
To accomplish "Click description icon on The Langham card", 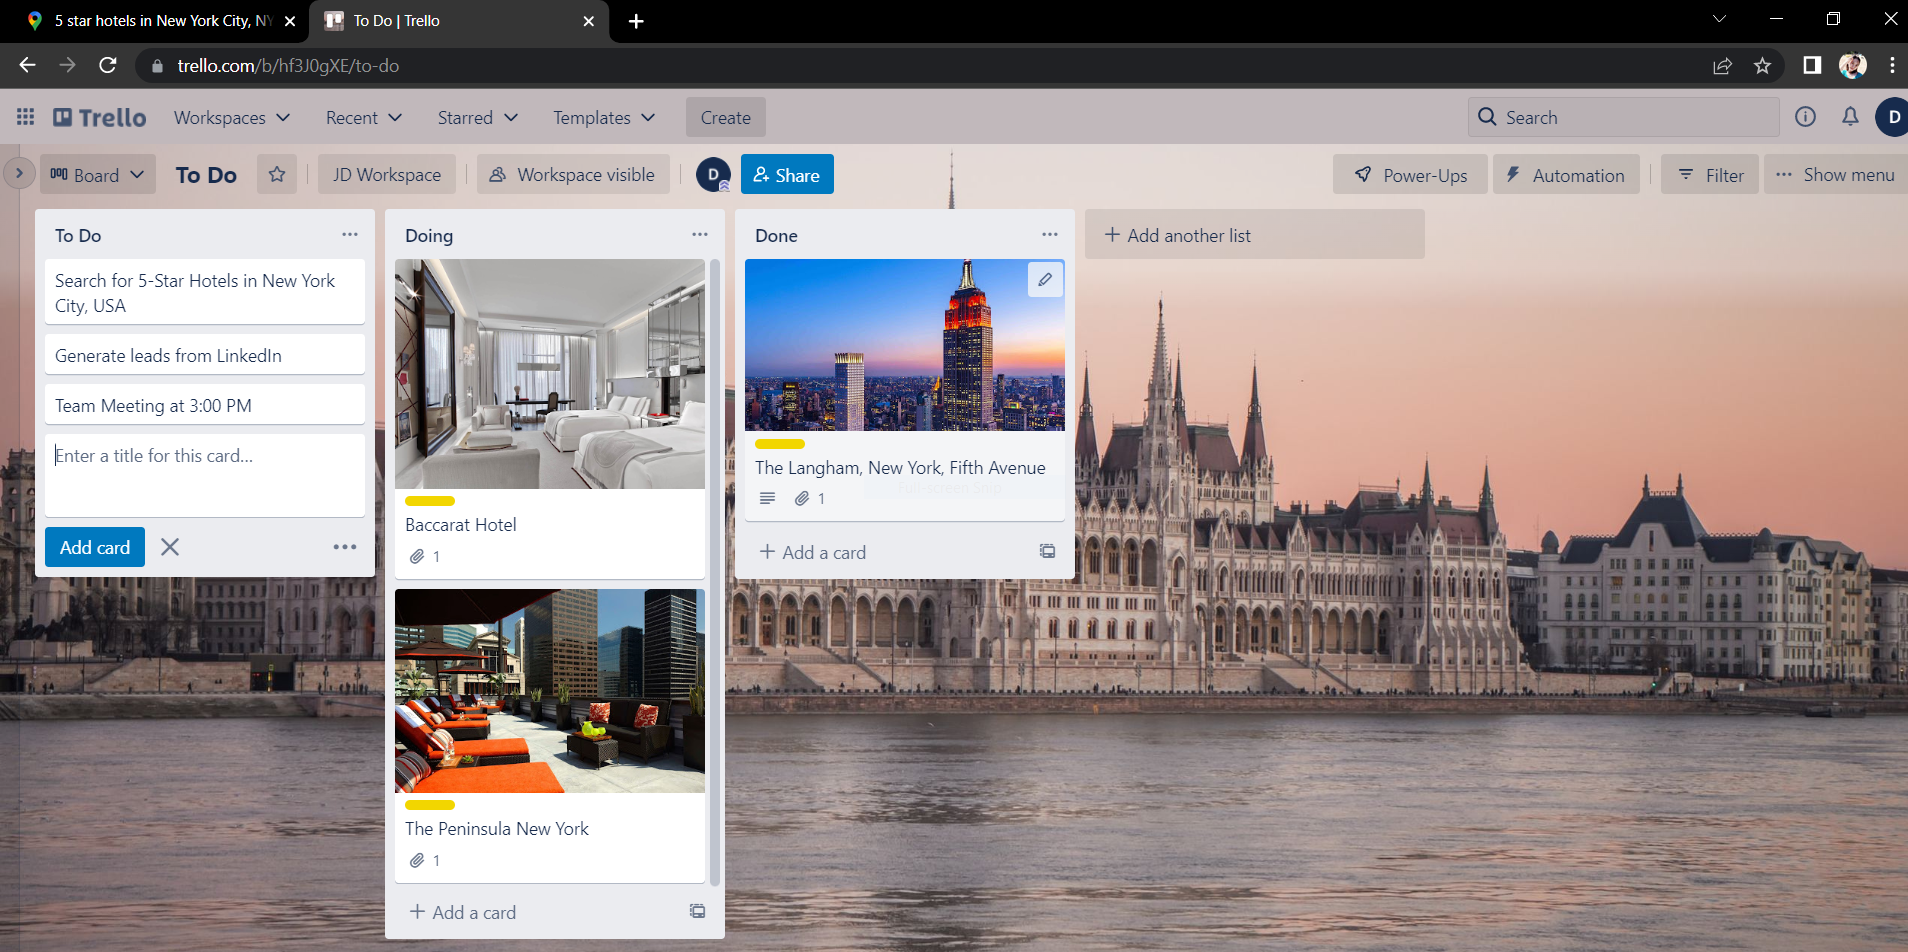I will coord(767,498).
